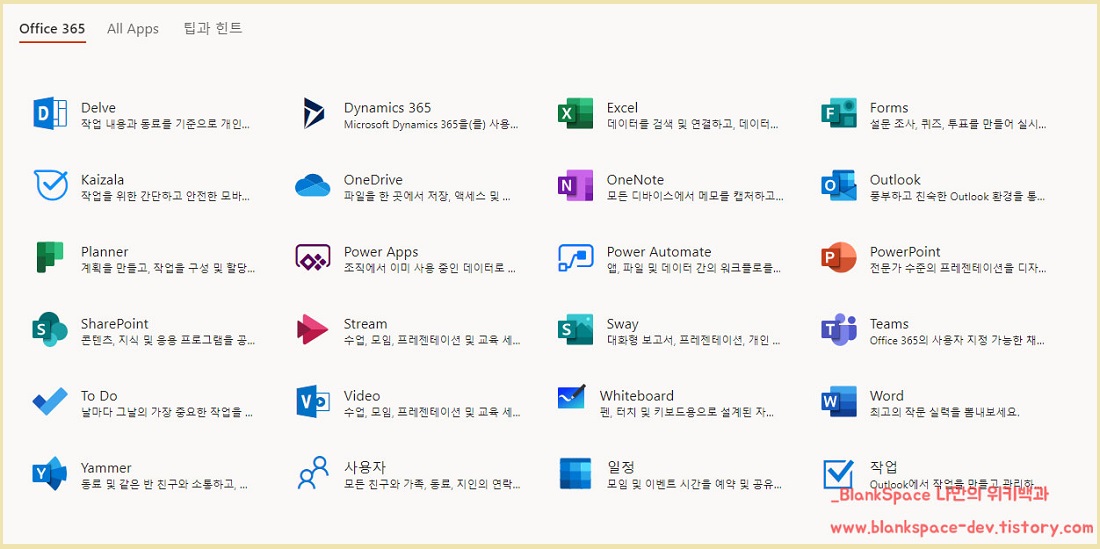The width and height of the screenshot is (1100, 549).
Task: Click Excel description starting '데이터를 검색 및 연결하고'
Action: (x=692, y=124)
